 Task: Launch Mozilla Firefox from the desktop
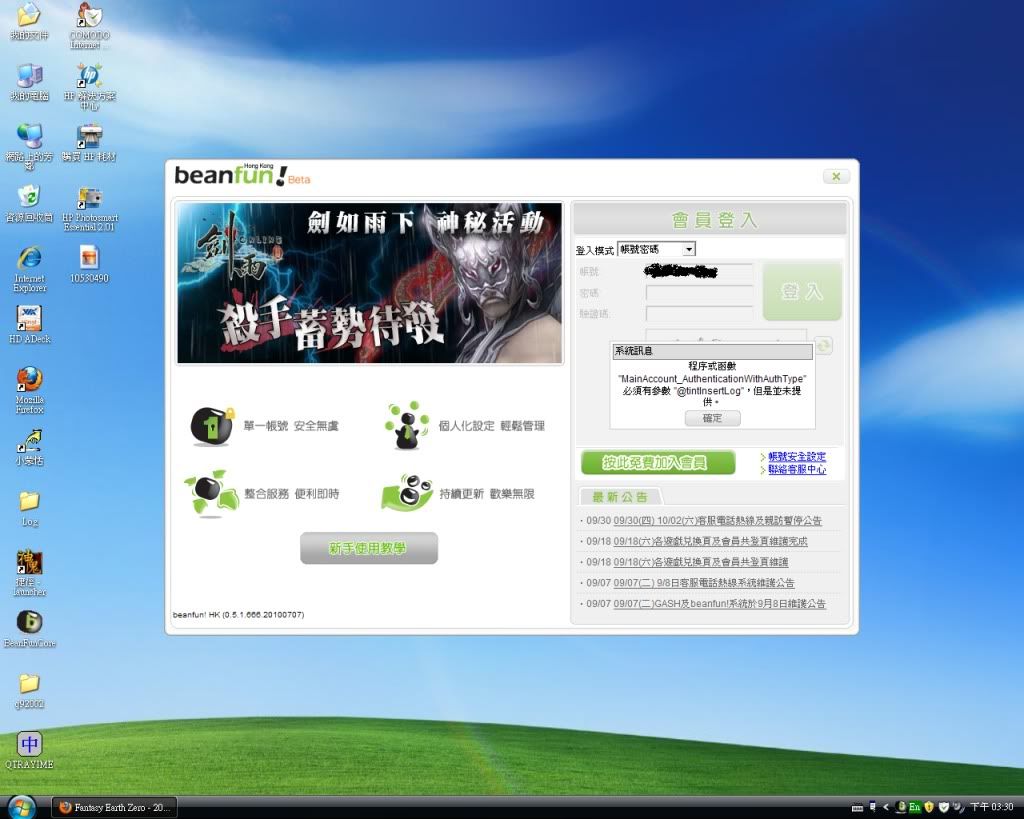pyautogui.click(x=29, y=391)
